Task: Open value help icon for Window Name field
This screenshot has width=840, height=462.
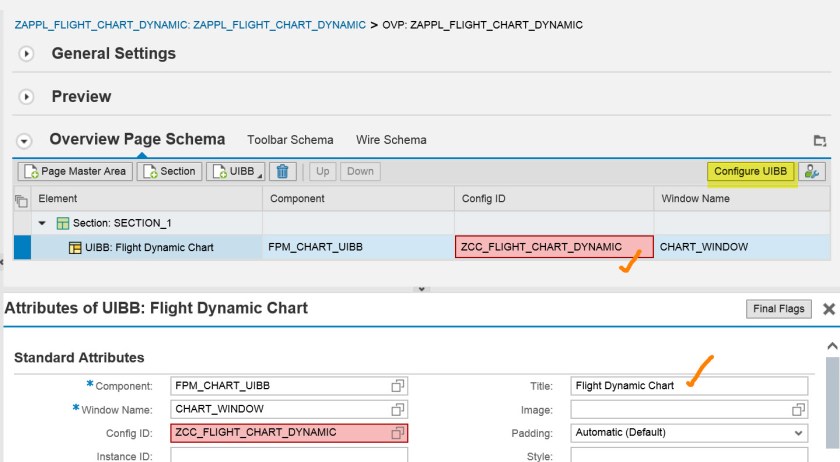Action: point(397,409)
